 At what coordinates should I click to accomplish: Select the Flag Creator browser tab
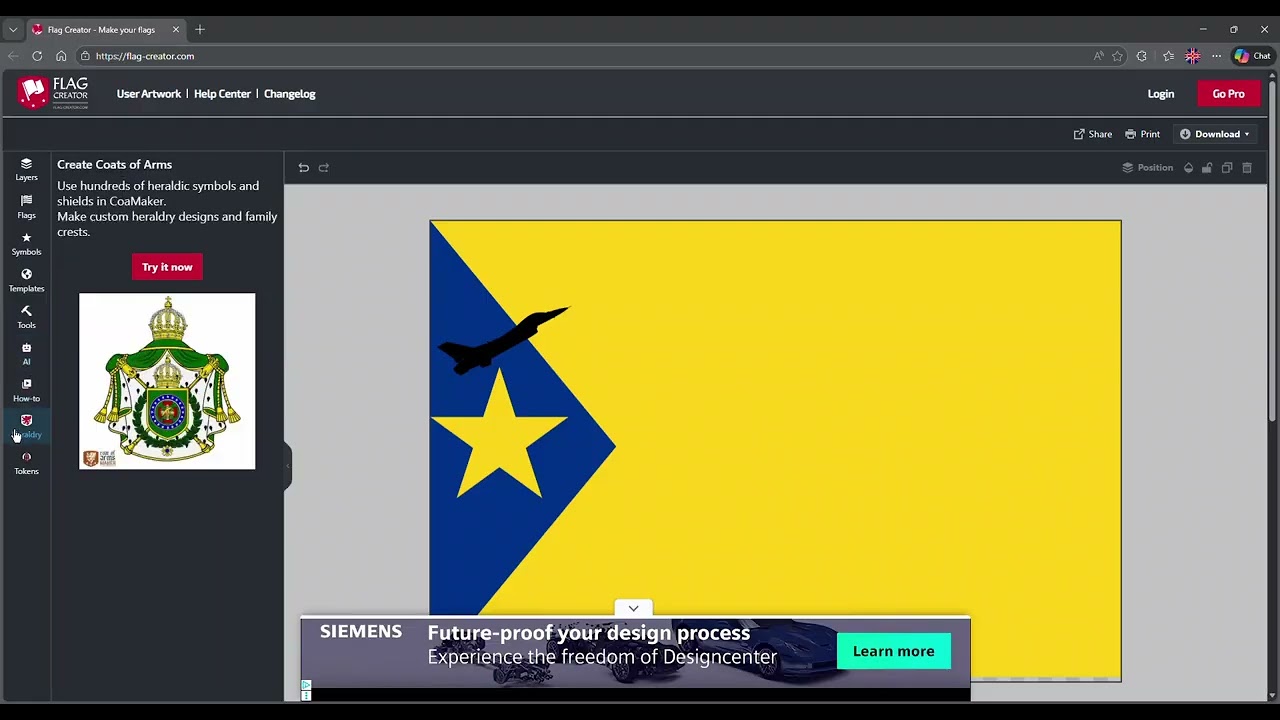point(106,29)
